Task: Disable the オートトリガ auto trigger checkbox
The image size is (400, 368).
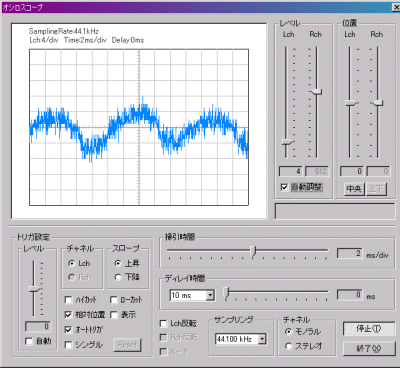Action: tap(68, 330)
